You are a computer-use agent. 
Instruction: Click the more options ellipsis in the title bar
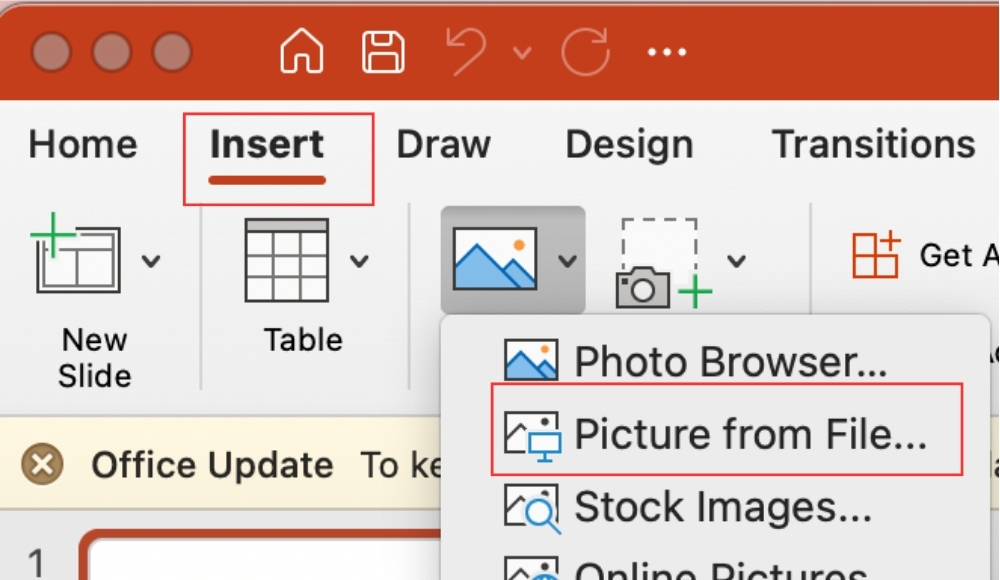[x=665, y=50]
